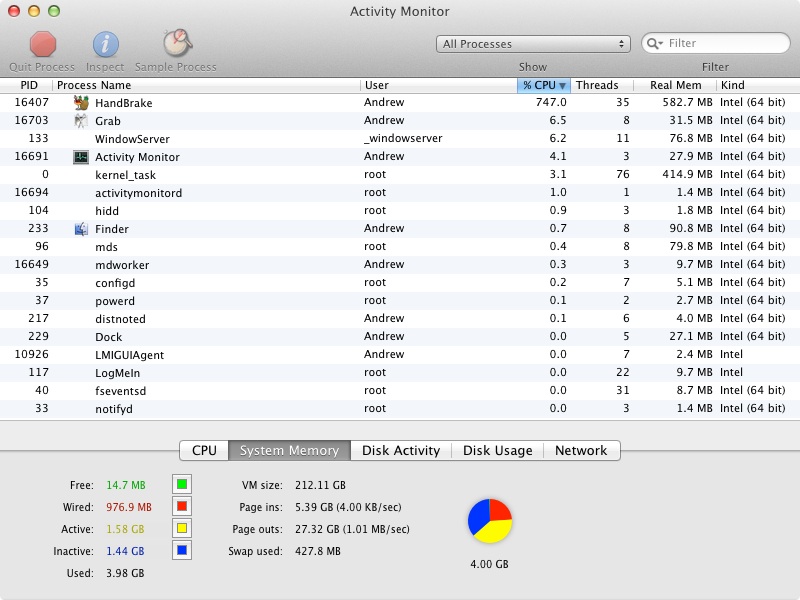800x600 pixels.
Task: Select the powerd process row
Action: (400, 301)
